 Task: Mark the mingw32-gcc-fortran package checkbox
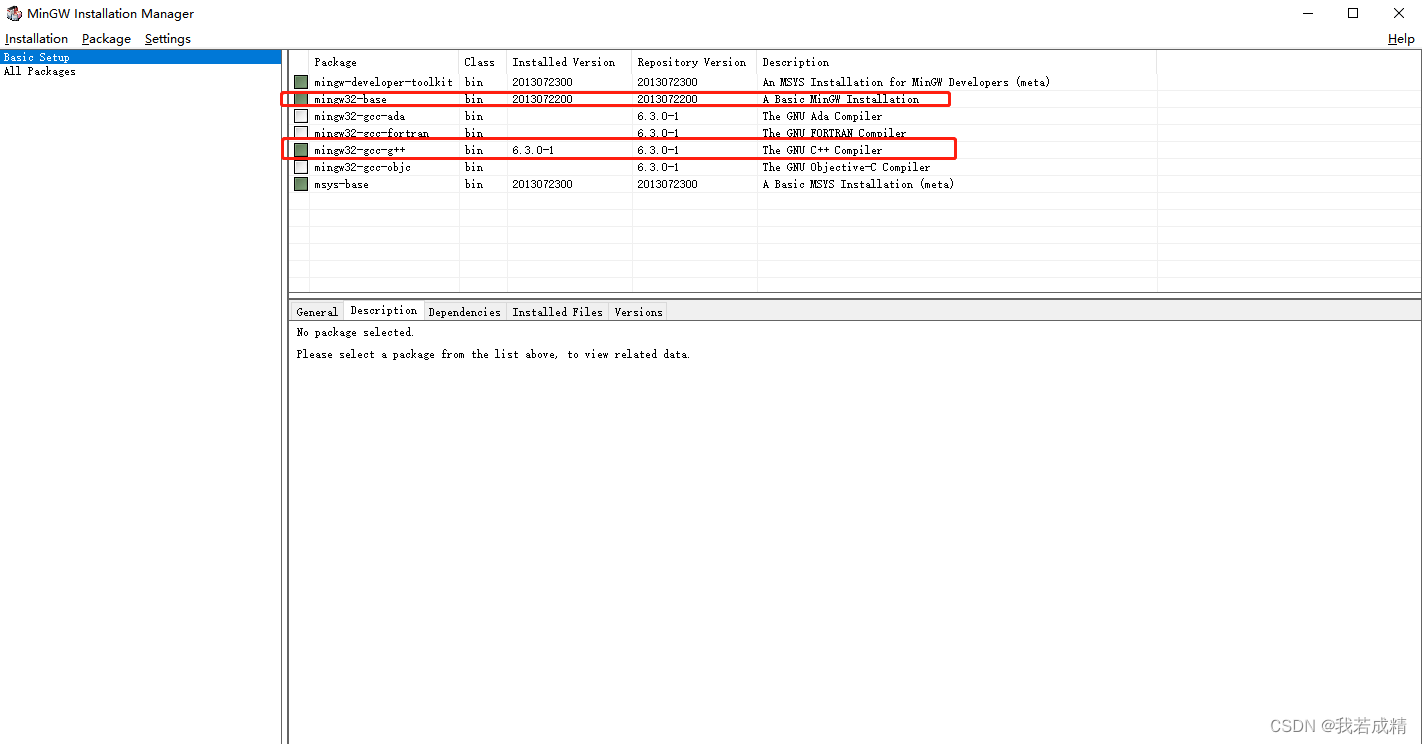point(301,133)
